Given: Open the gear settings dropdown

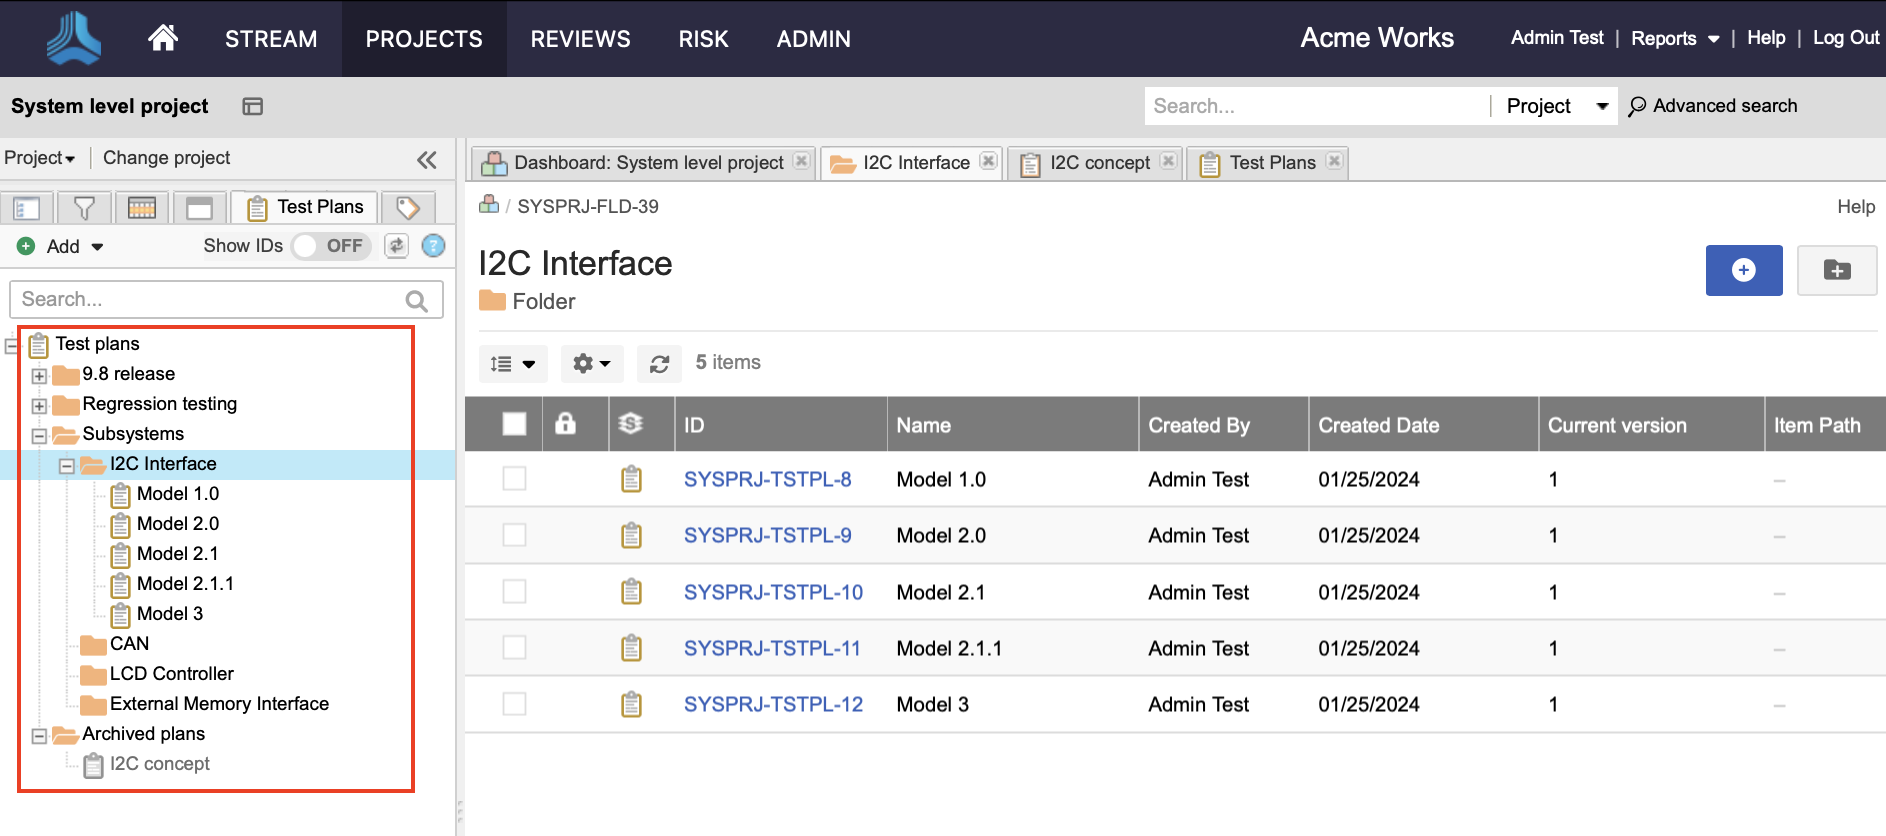Looking at the screenshot, I should click(592, 364).
